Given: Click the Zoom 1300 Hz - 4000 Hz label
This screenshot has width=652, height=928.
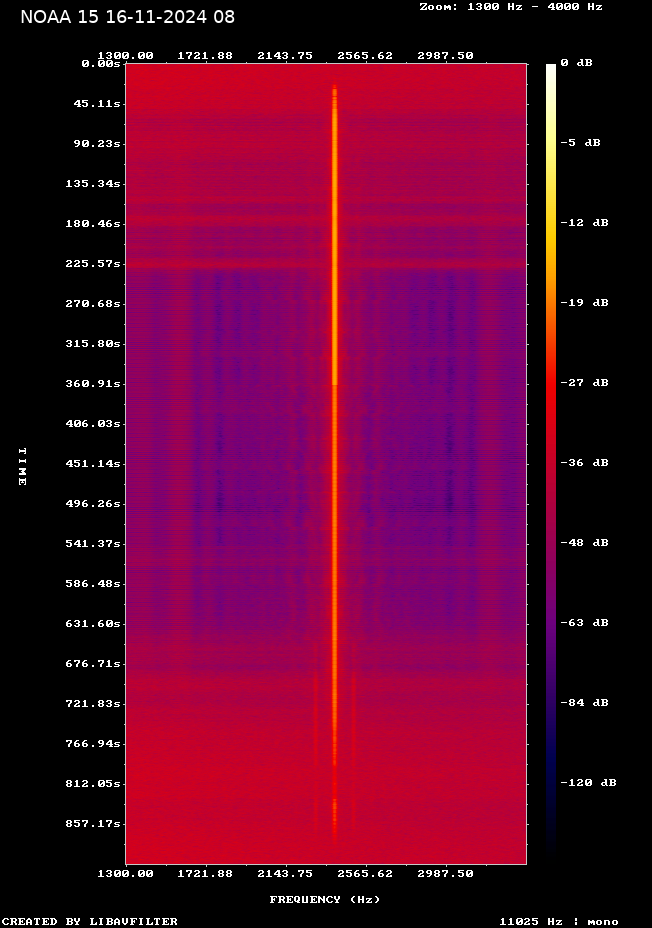Looking at the screenshot, I should click(x=510, y=6).
